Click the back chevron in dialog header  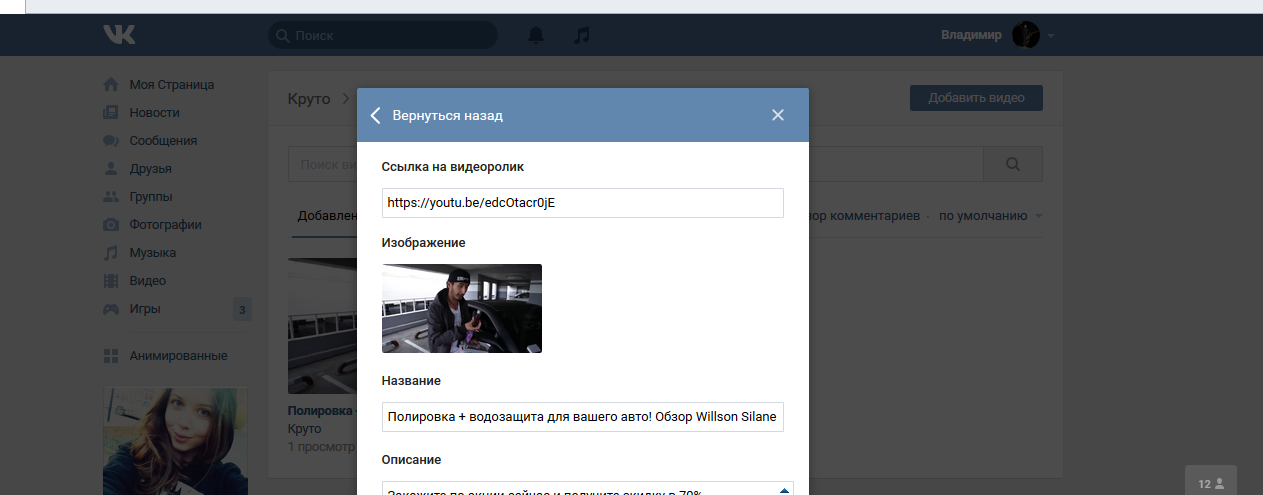376,115
